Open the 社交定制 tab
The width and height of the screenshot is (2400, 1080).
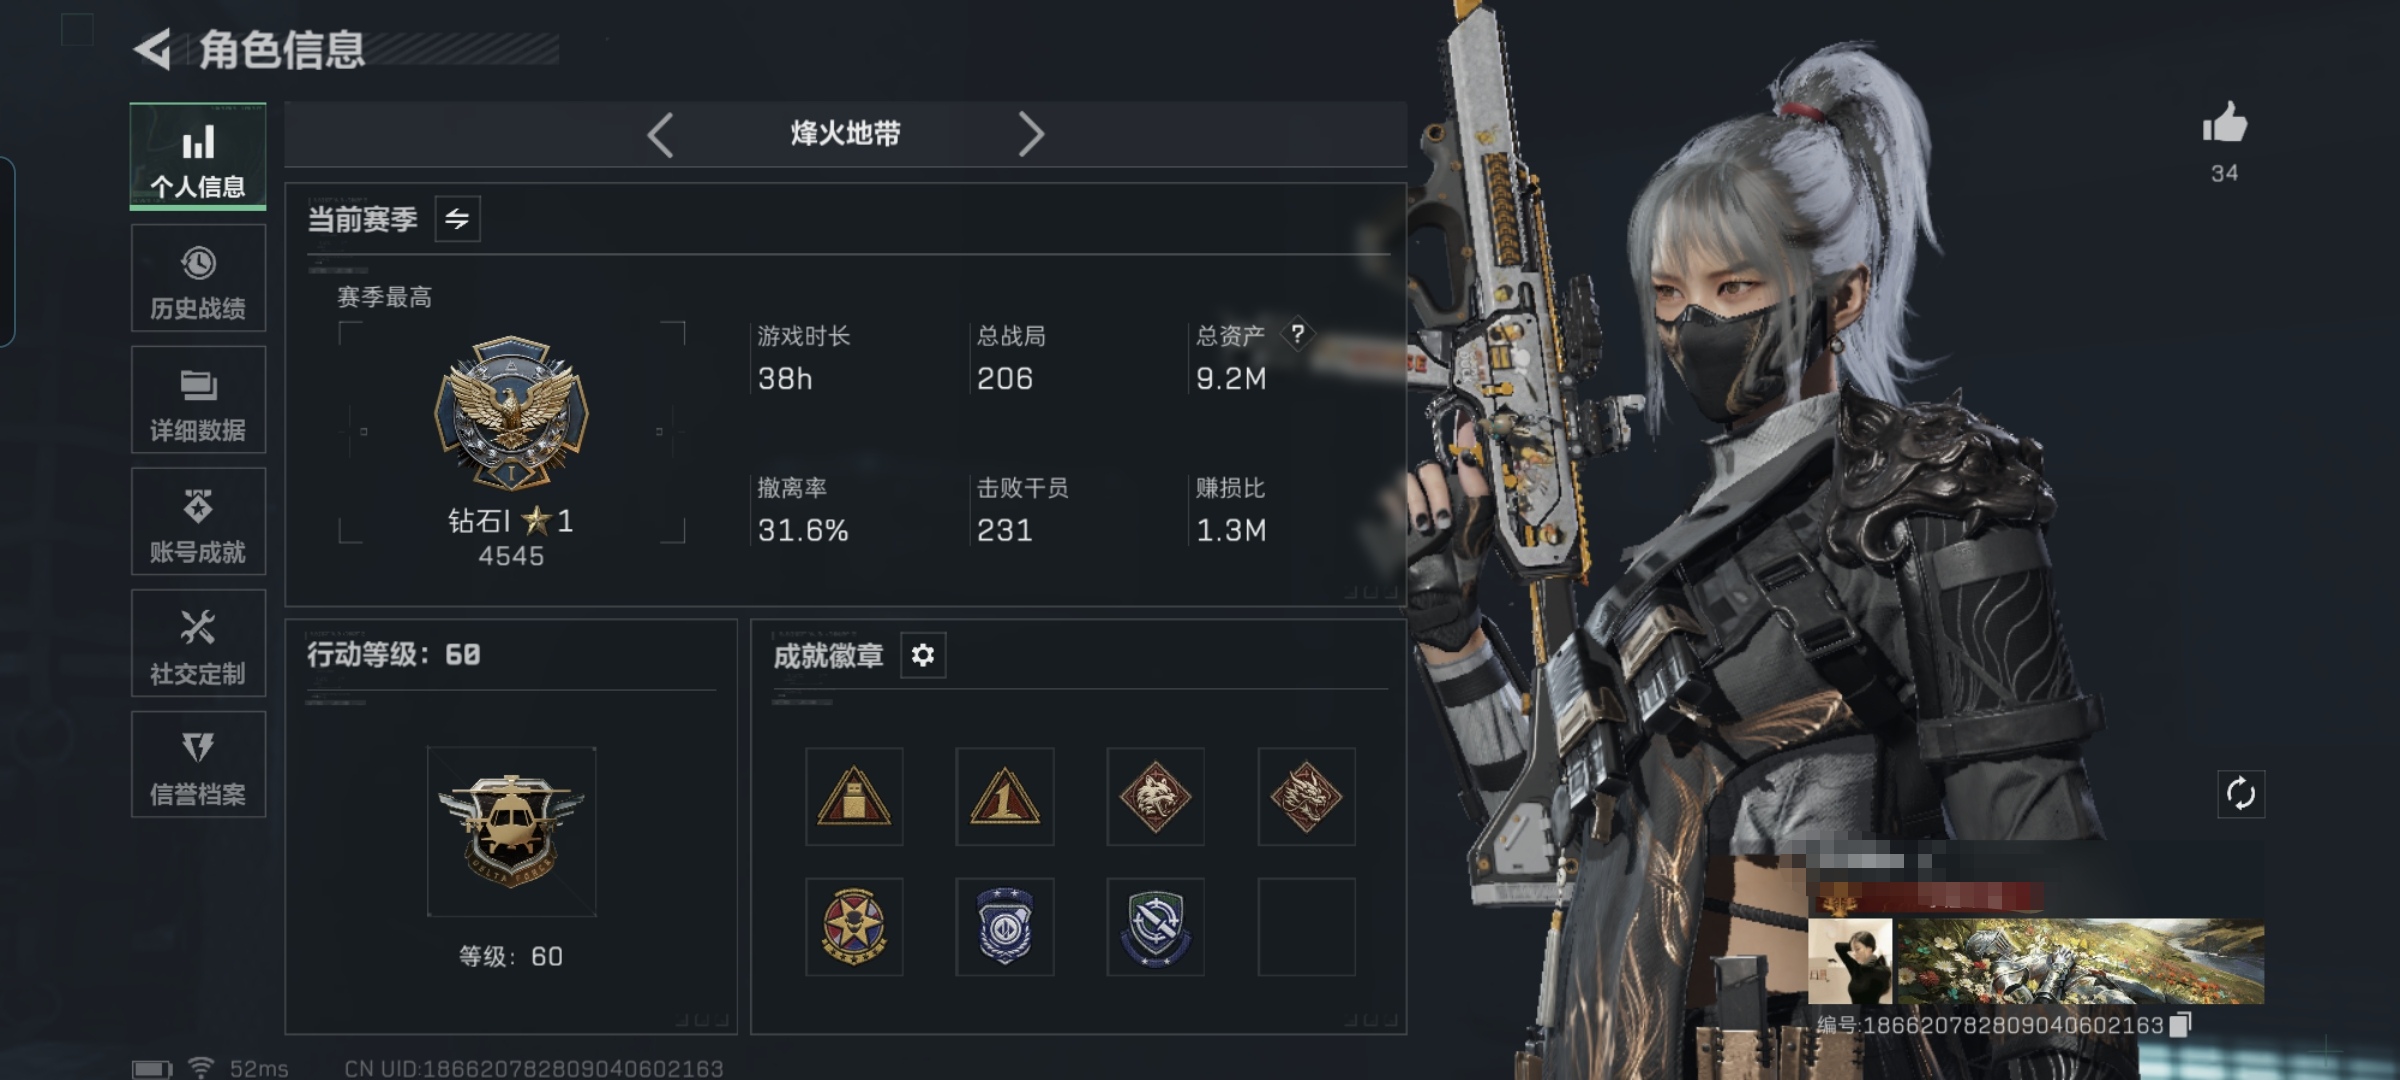[198, 643]
